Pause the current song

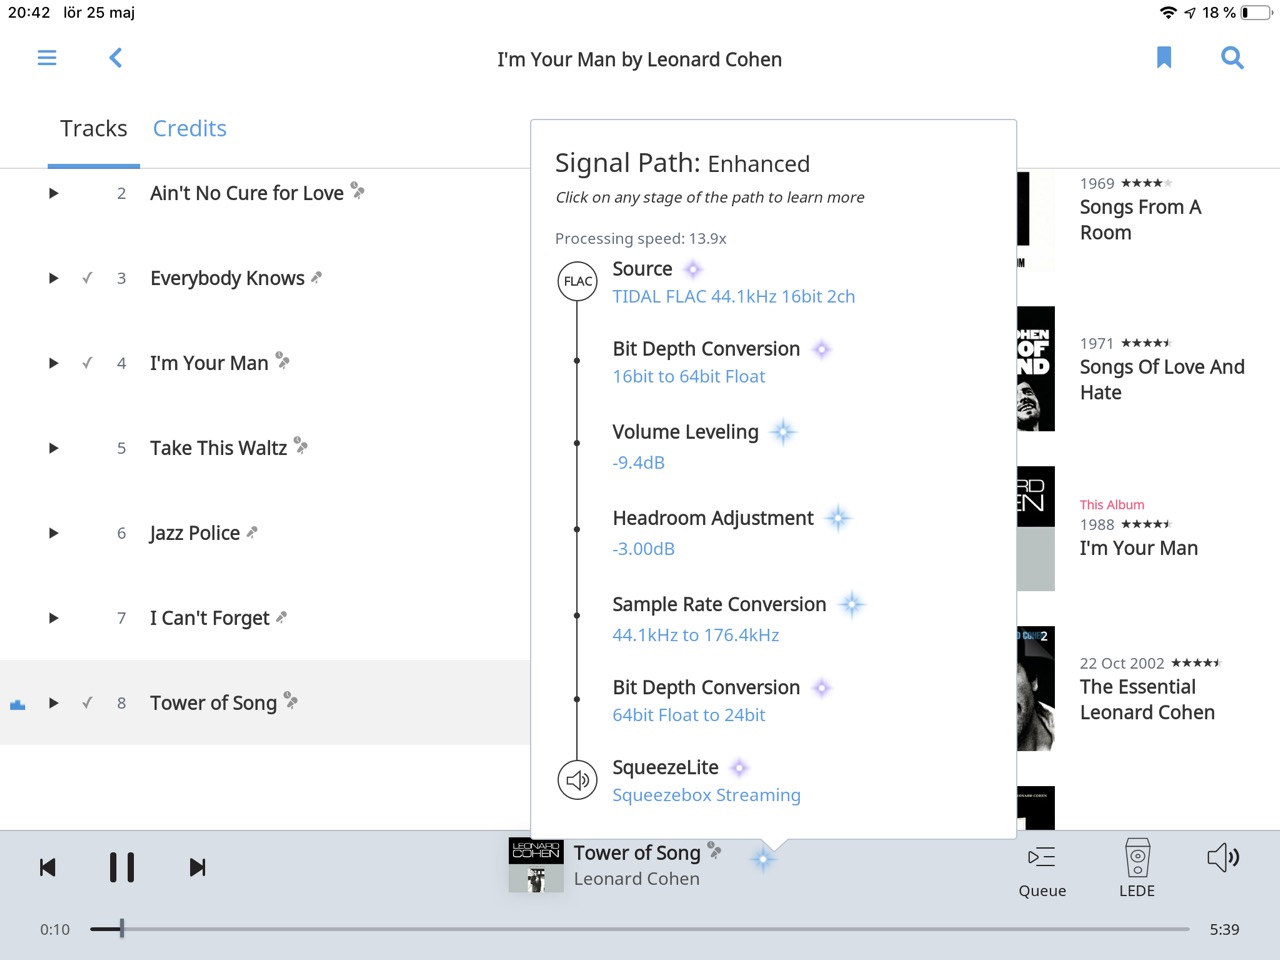(122, 867)
